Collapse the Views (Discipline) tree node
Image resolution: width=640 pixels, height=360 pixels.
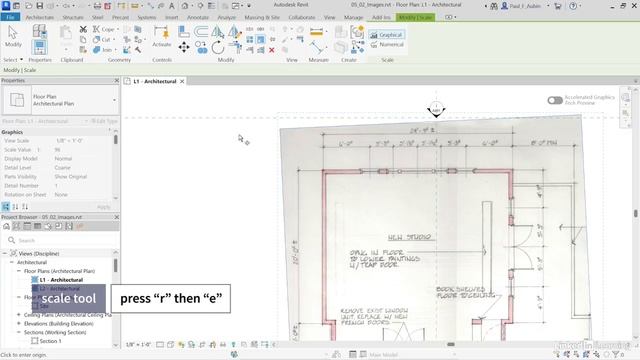[x=4, y=253]
